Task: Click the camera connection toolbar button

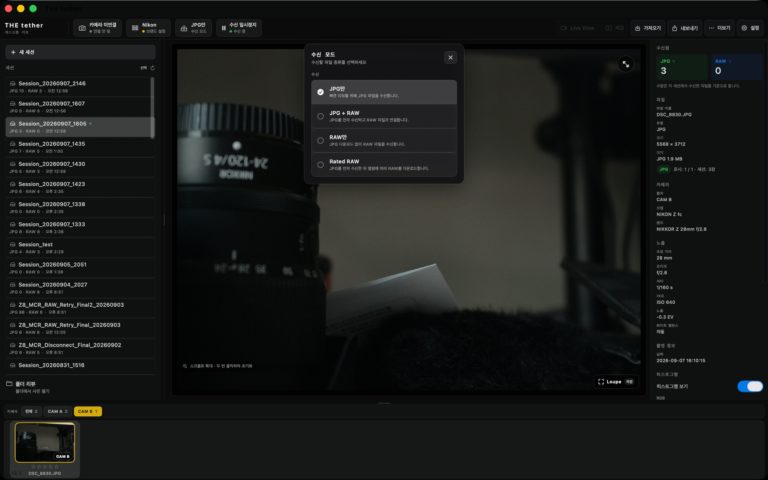Action: (x=97, y=28)
